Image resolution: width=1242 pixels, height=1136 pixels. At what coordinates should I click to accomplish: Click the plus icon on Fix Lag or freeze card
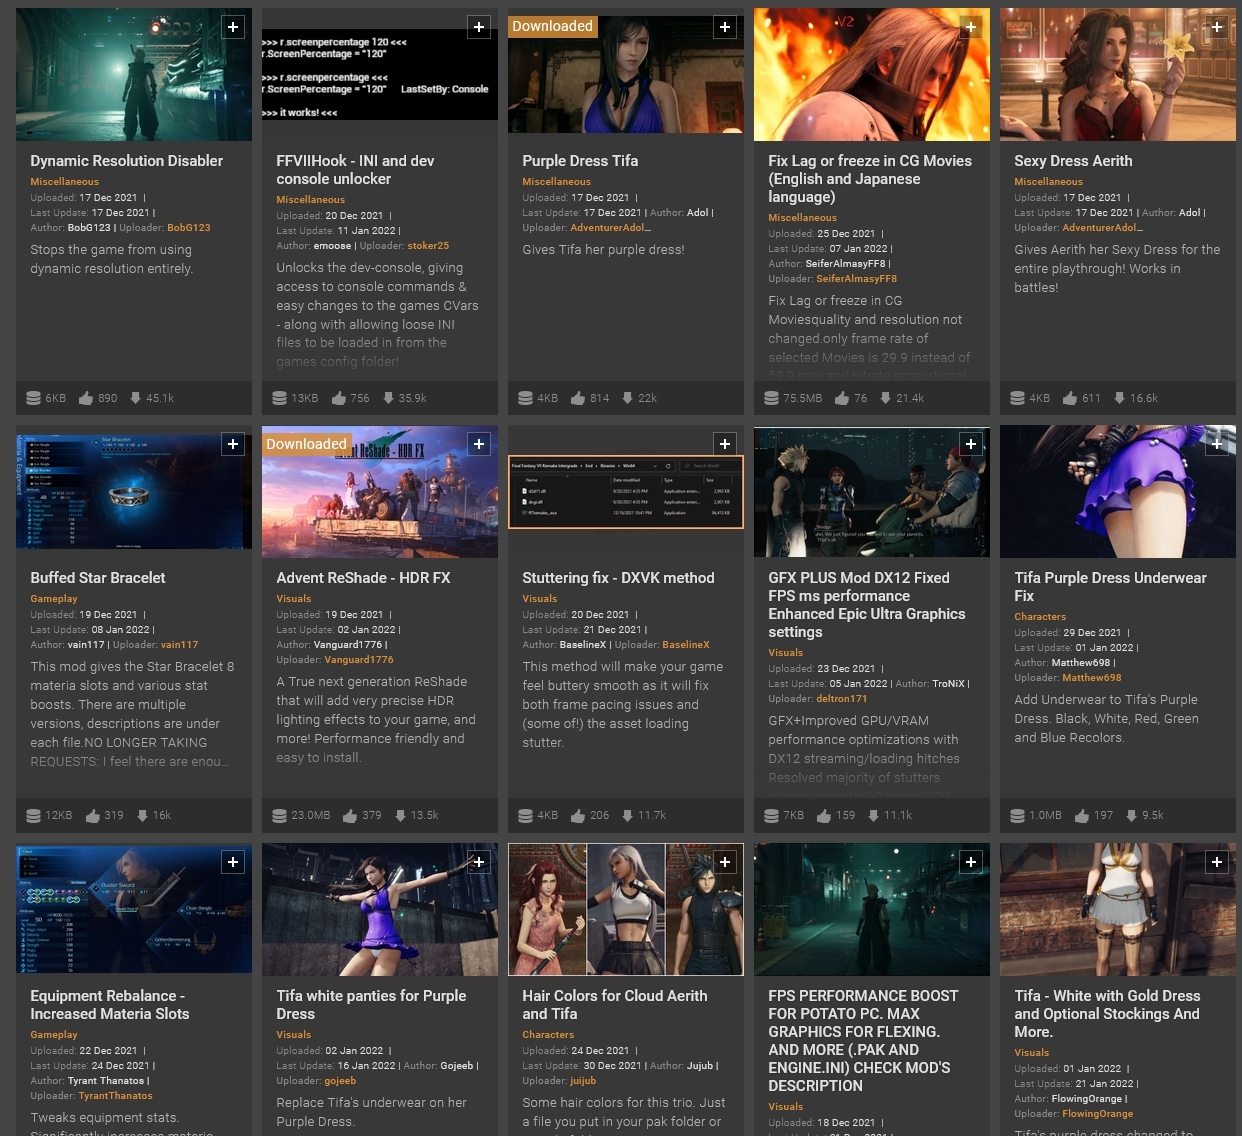click(x=971, y=27)
